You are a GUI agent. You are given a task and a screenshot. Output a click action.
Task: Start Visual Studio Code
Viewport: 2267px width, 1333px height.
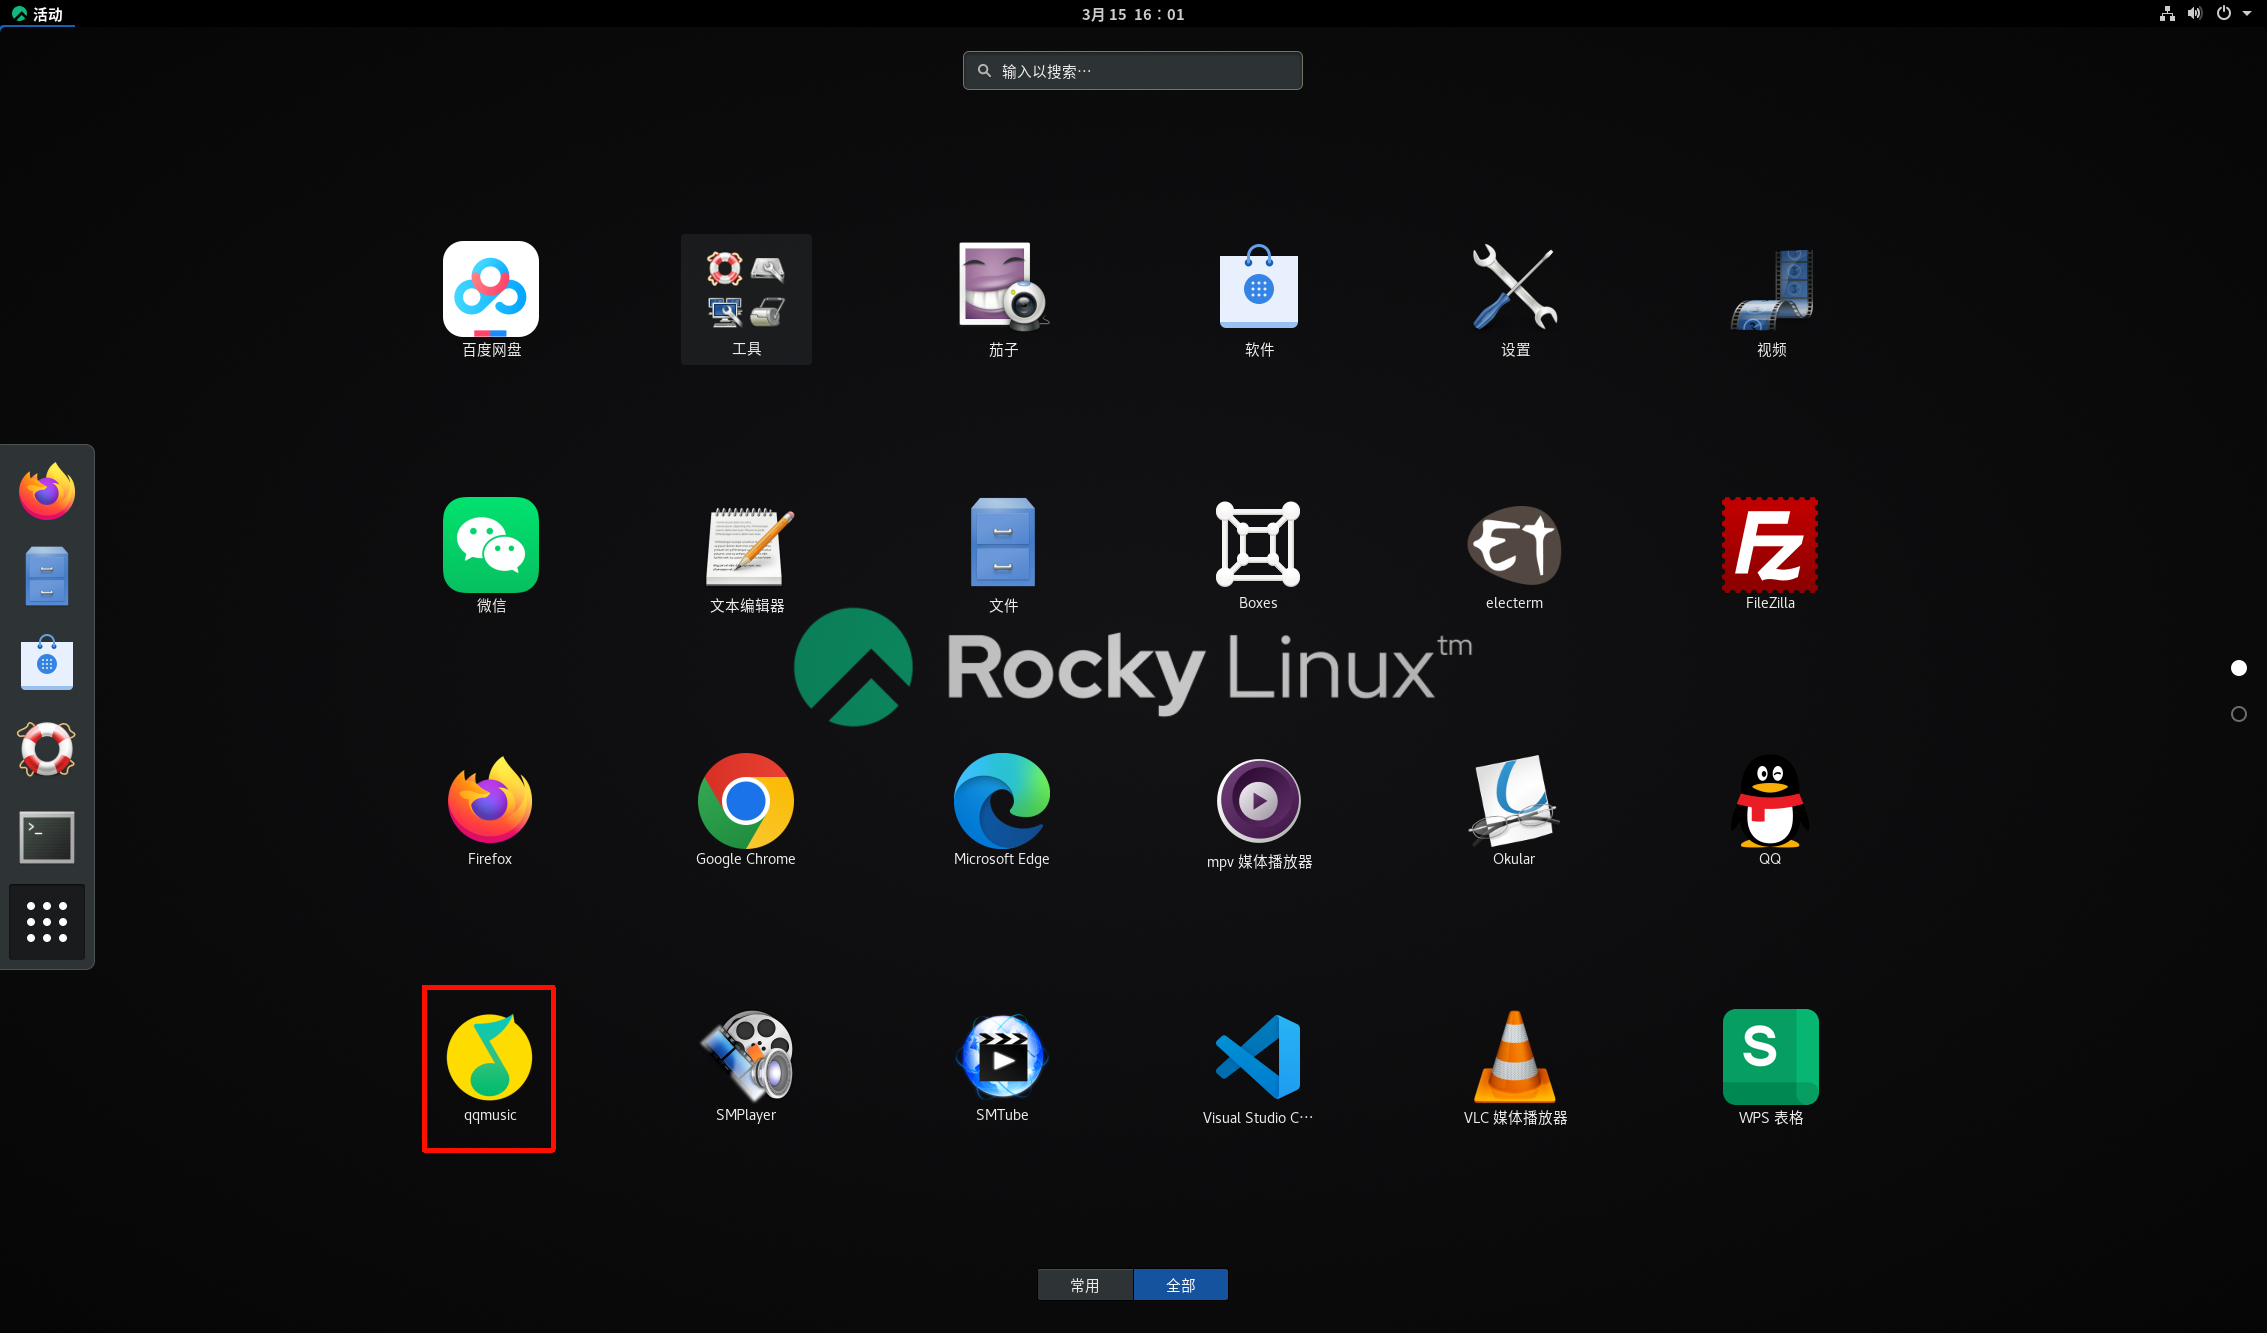[1258, 1058]
